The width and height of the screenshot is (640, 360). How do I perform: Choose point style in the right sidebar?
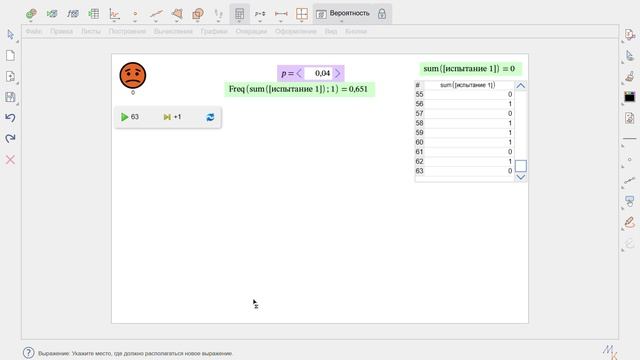630,160
